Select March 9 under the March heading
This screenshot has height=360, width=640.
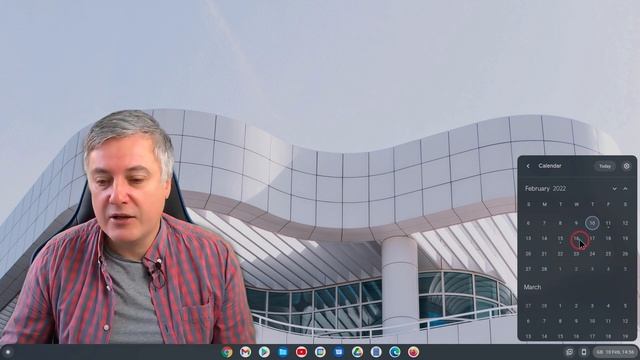tap(576, 322)
